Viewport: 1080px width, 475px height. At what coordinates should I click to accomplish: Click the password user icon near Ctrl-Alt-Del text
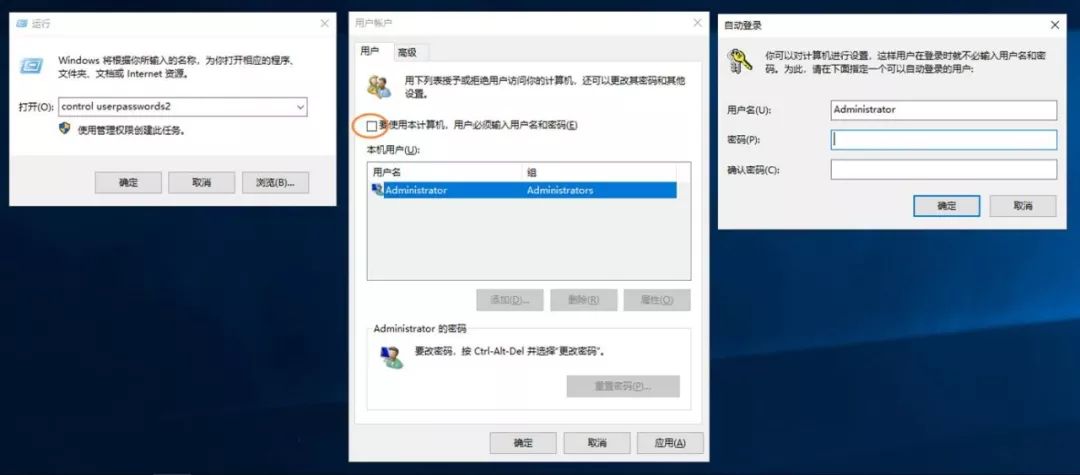click(392, 357)
